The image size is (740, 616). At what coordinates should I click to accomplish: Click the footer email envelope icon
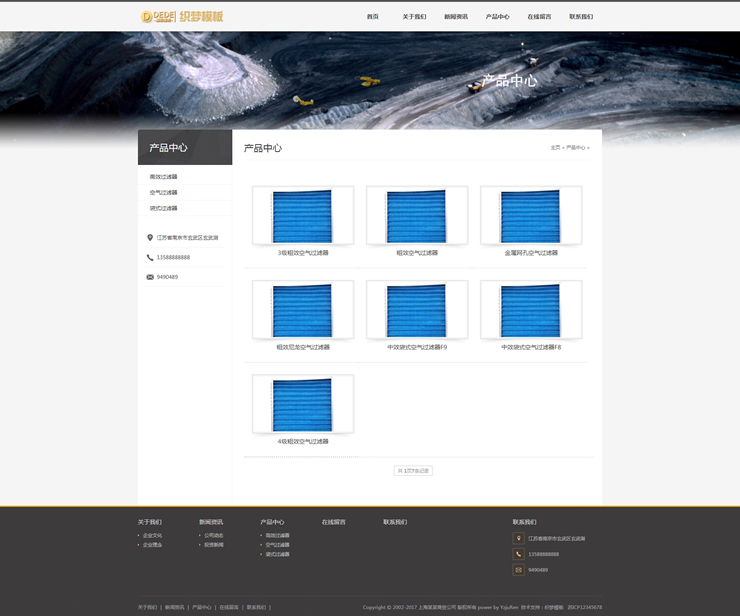pyautogui.click(x=518, y=570)
